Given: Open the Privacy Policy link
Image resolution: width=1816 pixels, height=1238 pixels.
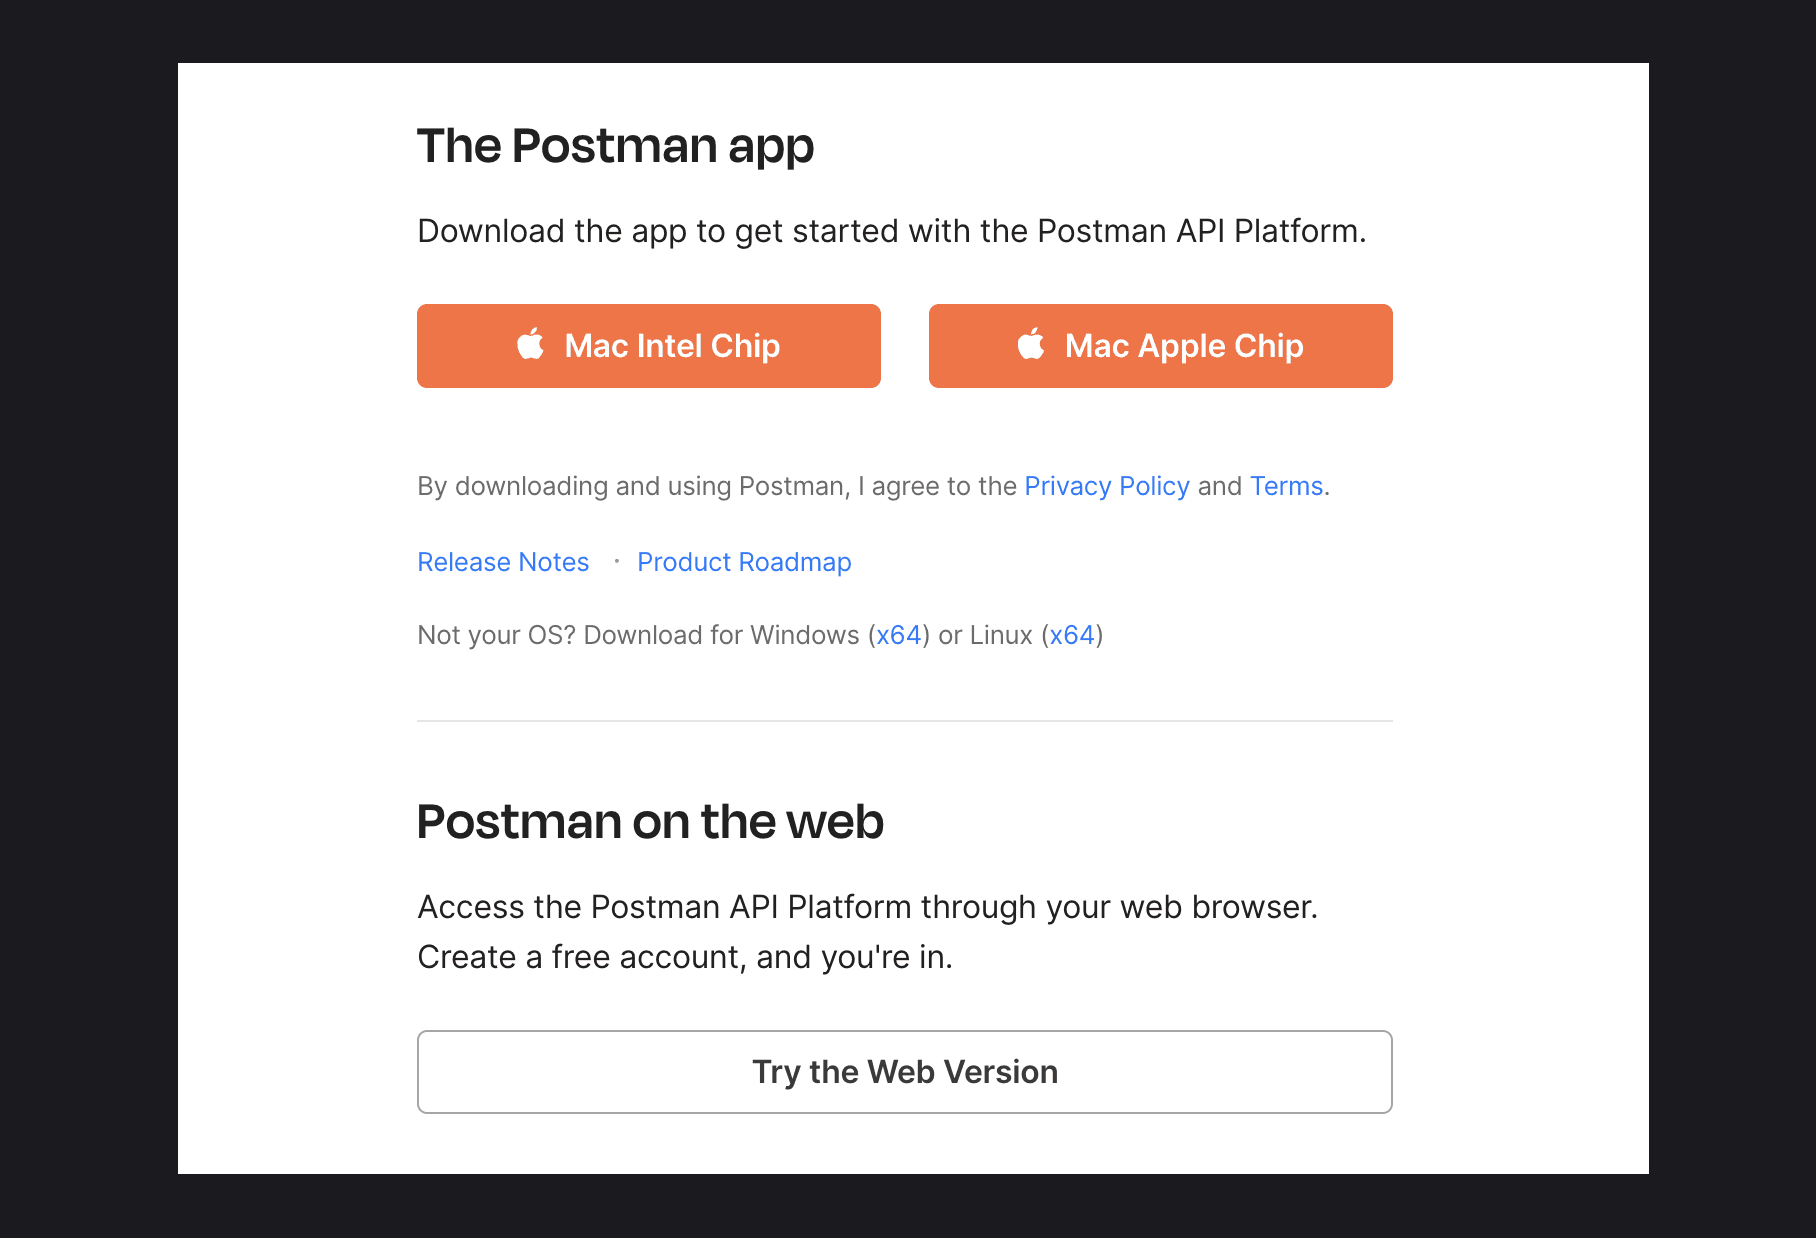Looking at the screenshot, I should point(1107,486).
